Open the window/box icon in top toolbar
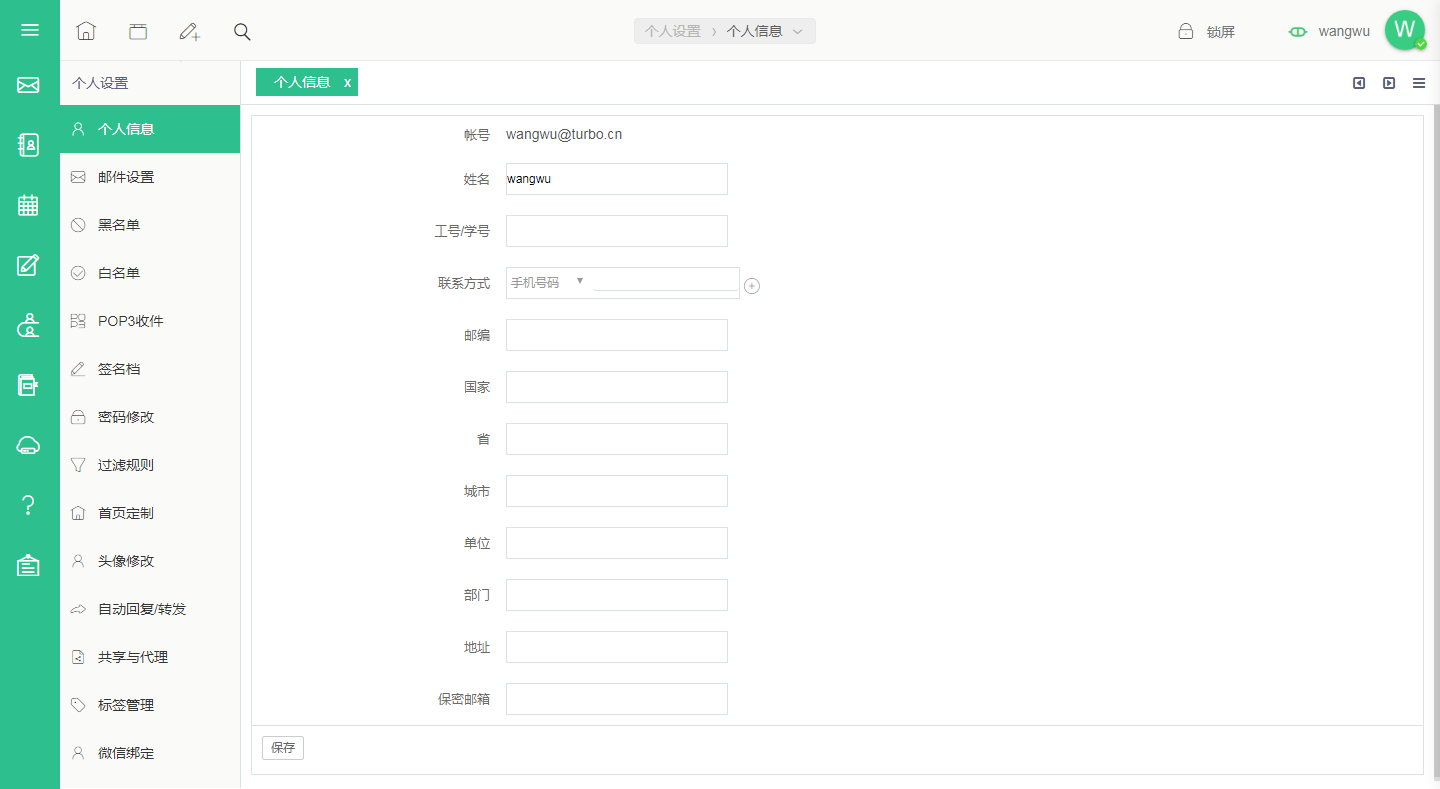The height and width of the screenshot is (789, 1440). tap(138, 31)
